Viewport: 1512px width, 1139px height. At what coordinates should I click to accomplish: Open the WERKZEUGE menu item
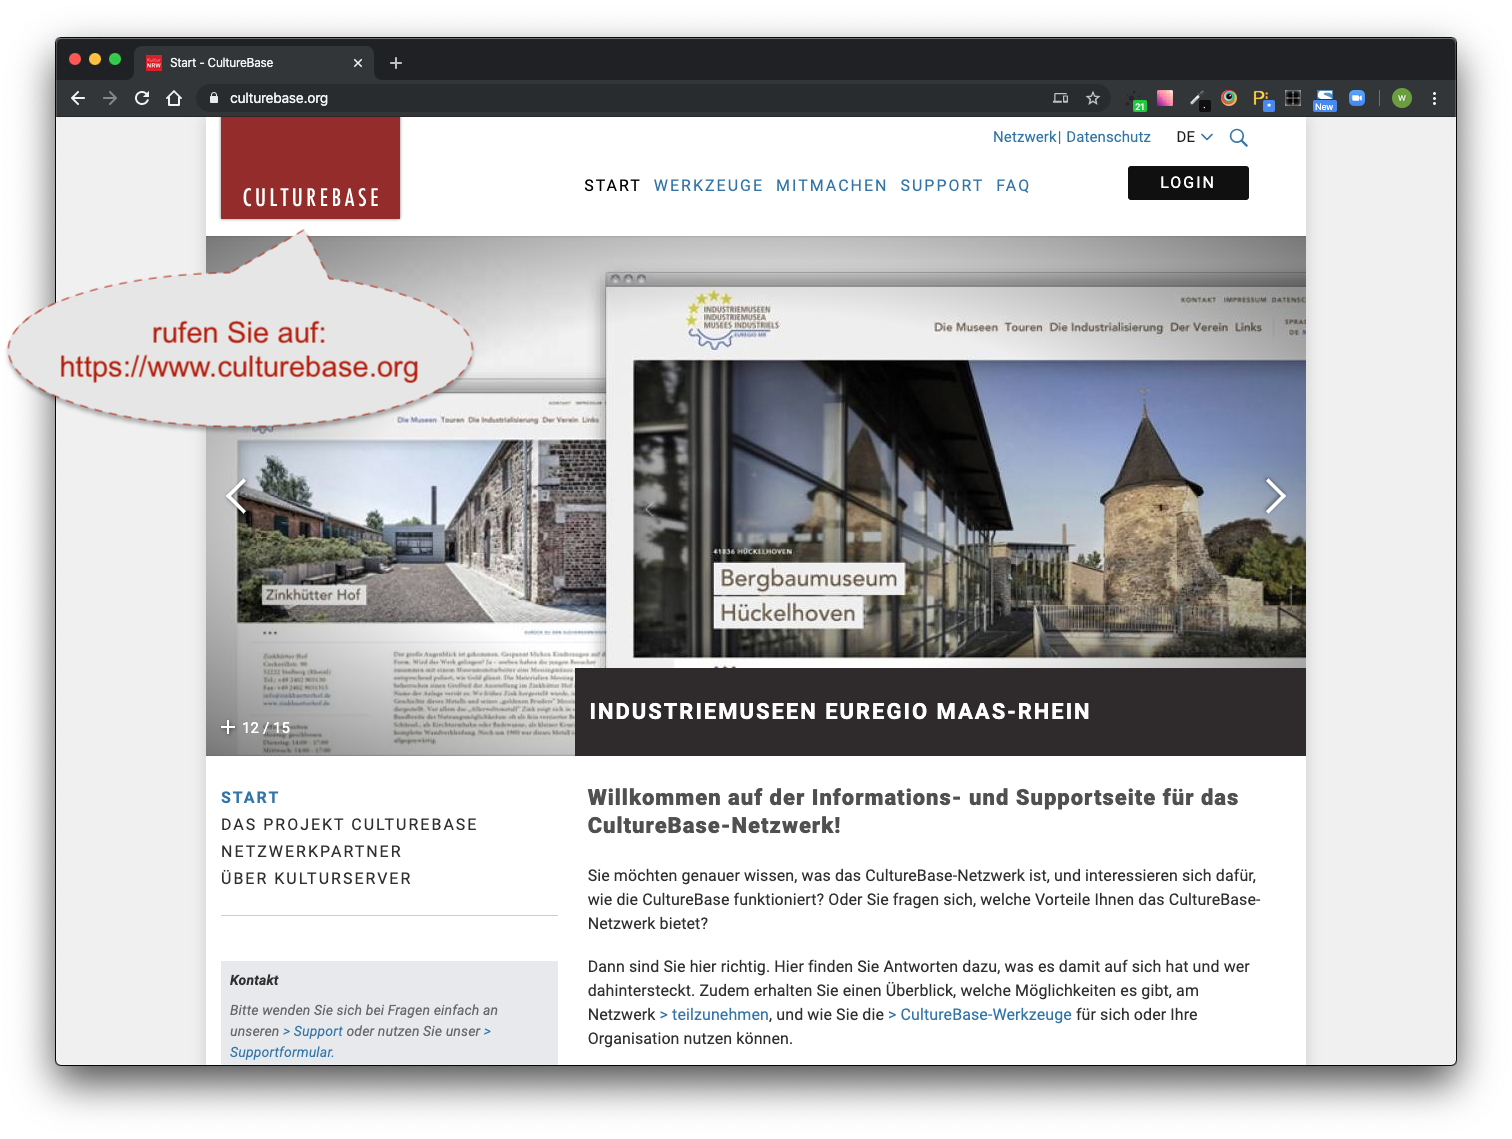708,186
